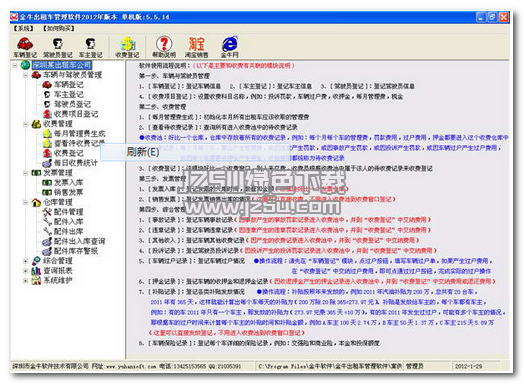Click the icon beside 每日收费统计
The height and width of the screenshot is (384, 524).
click(47, 163)
